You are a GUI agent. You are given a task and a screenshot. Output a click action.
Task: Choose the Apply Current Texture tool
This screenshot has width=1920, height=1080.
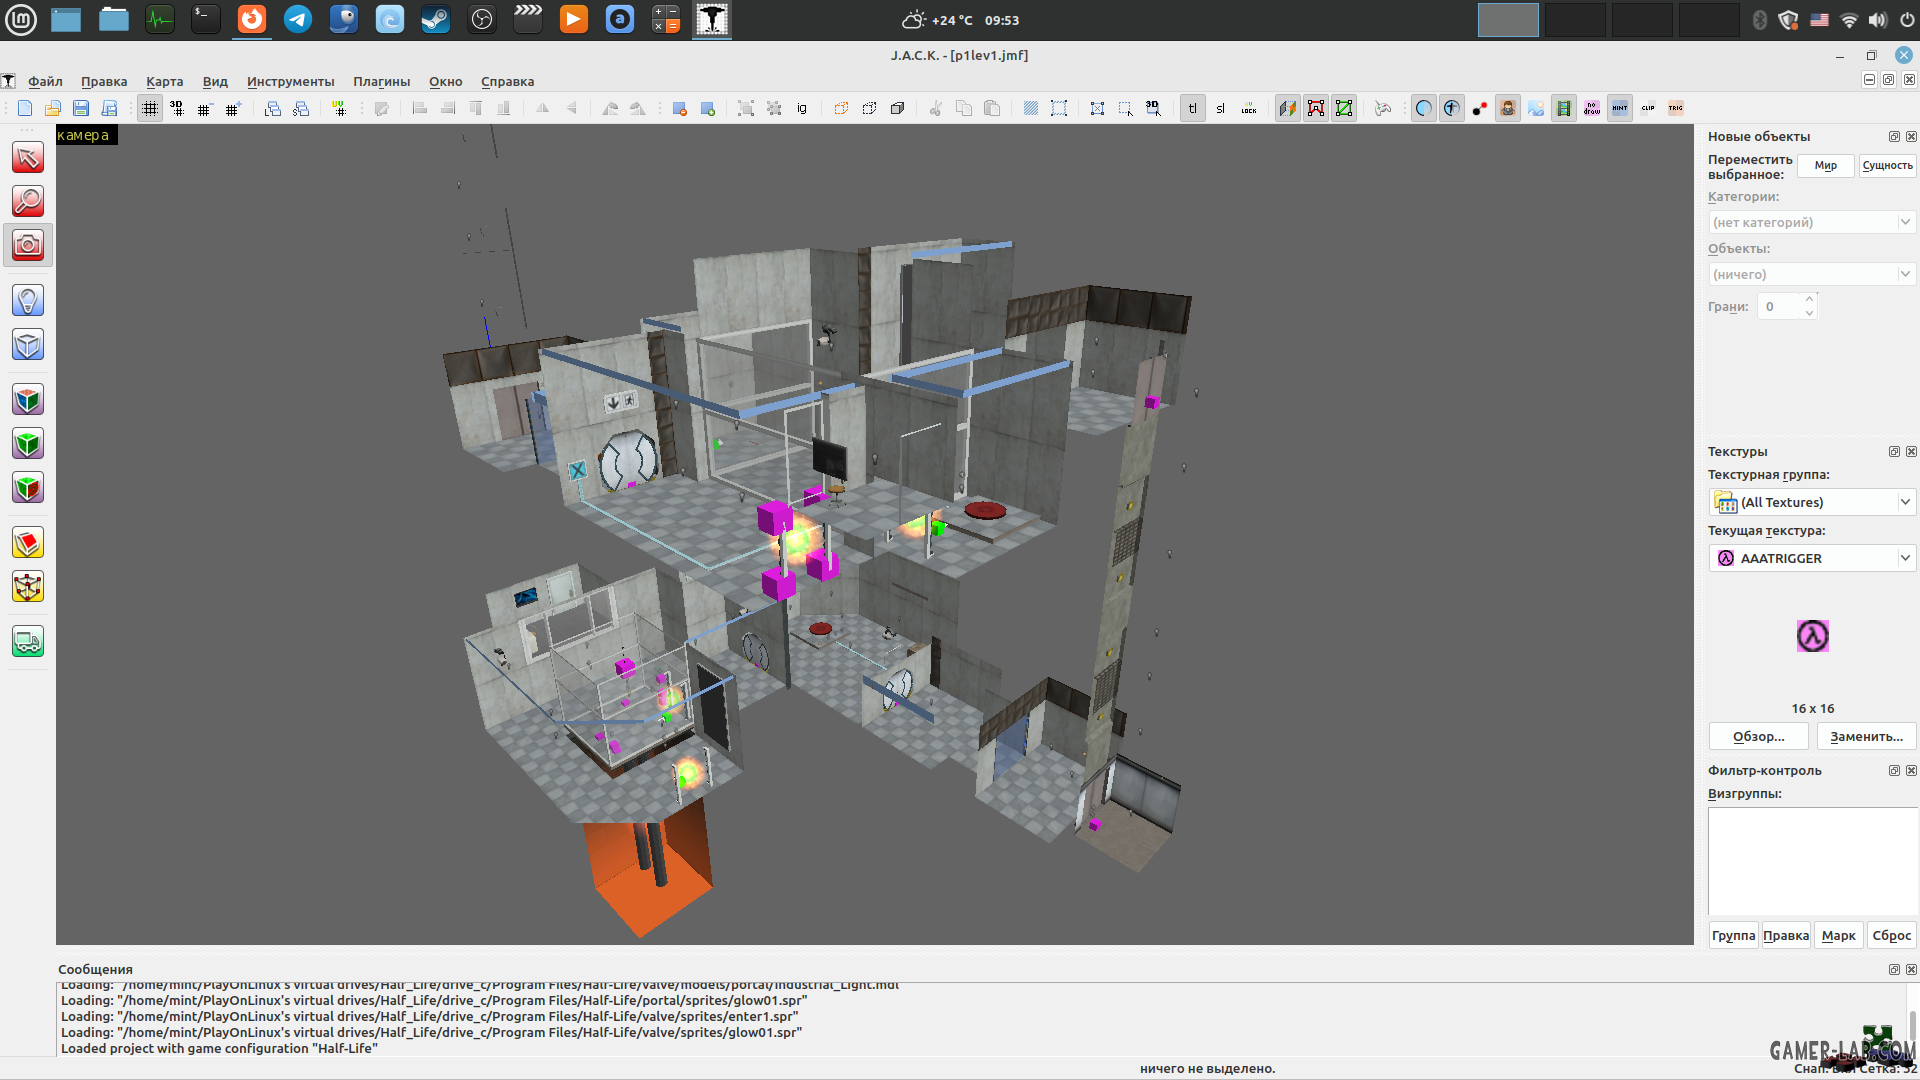click(28, 443)
